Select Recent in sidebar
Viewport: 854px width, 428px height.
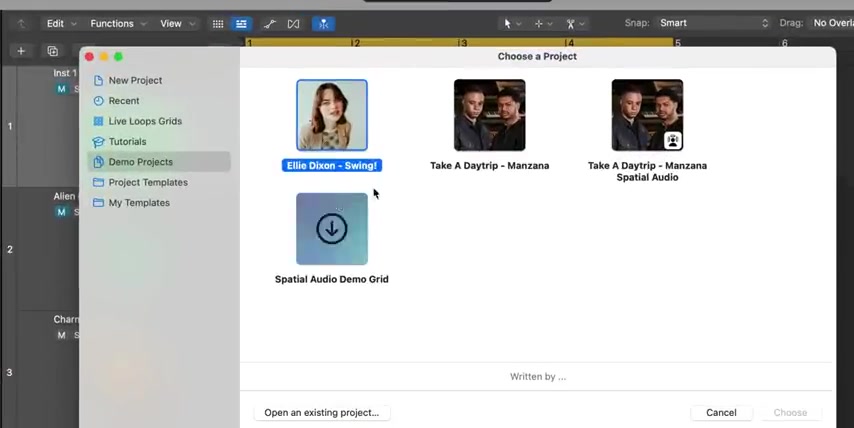click(x=158, y=101)
